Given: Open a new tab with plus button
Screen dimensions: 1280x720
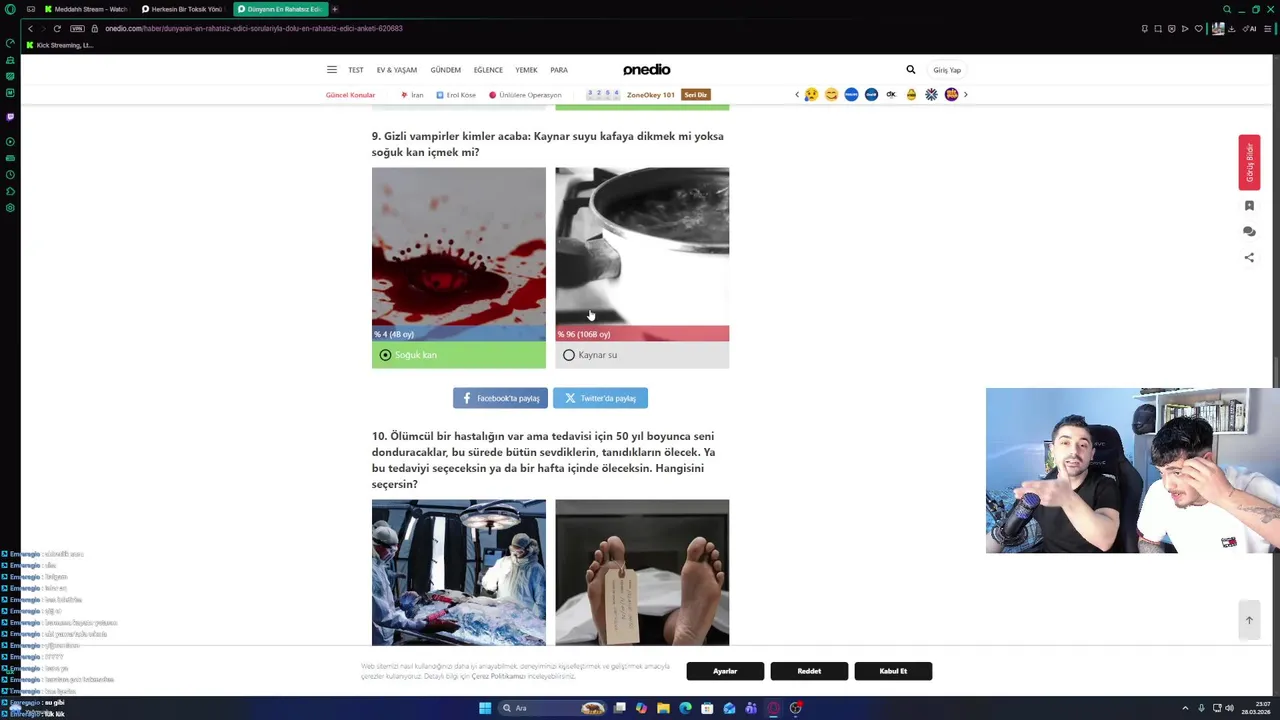Looking at the screenshot, I should tap(335, 9).
